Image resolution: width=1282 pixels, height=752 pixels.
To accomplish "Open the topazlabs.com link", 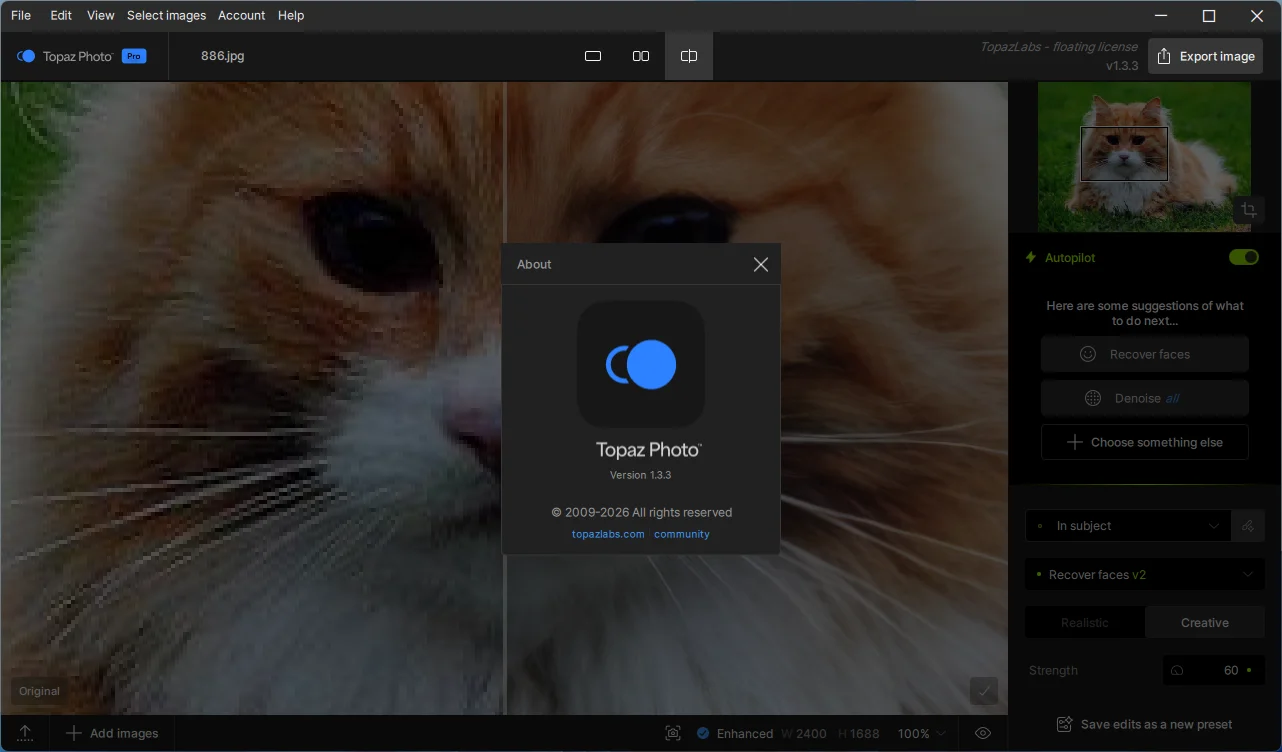I will click(x=608, y=534).
